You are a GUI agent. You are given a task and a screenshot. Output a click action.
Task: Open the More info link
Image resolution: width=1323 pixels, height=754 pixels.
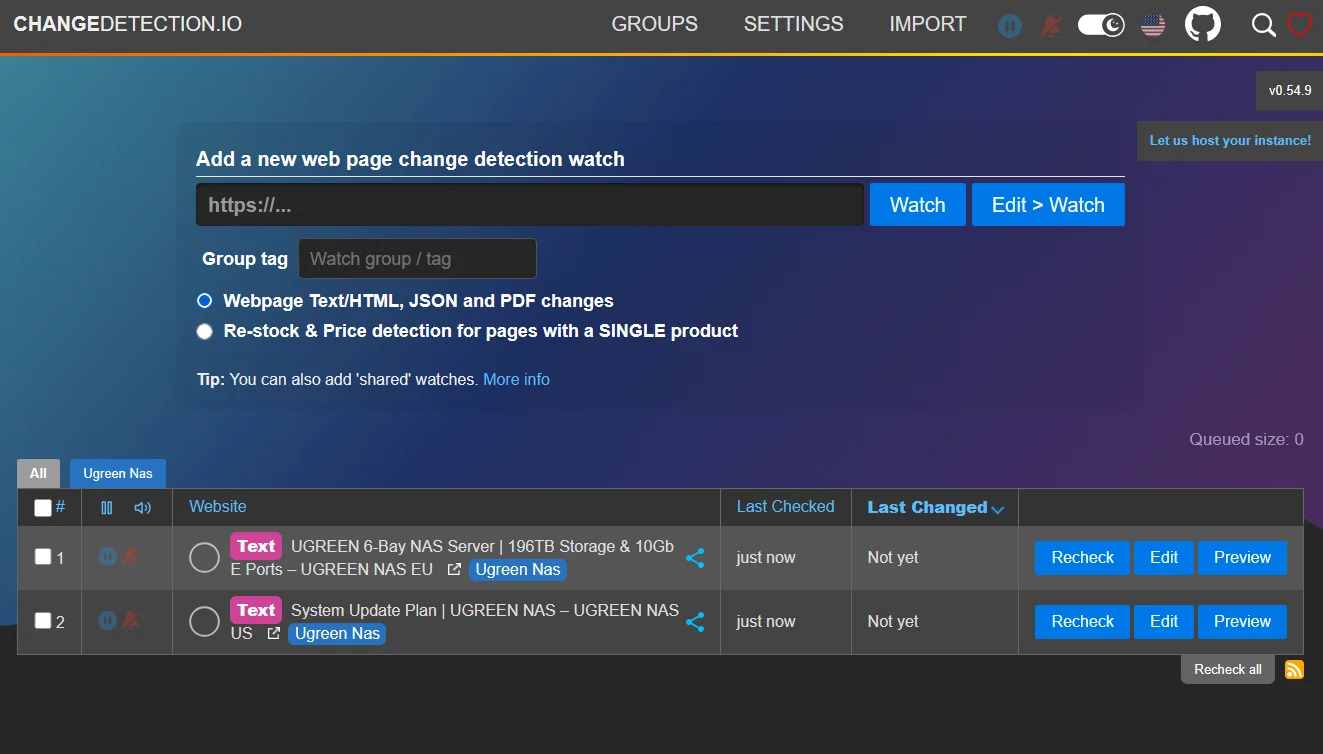coord(516,380)
